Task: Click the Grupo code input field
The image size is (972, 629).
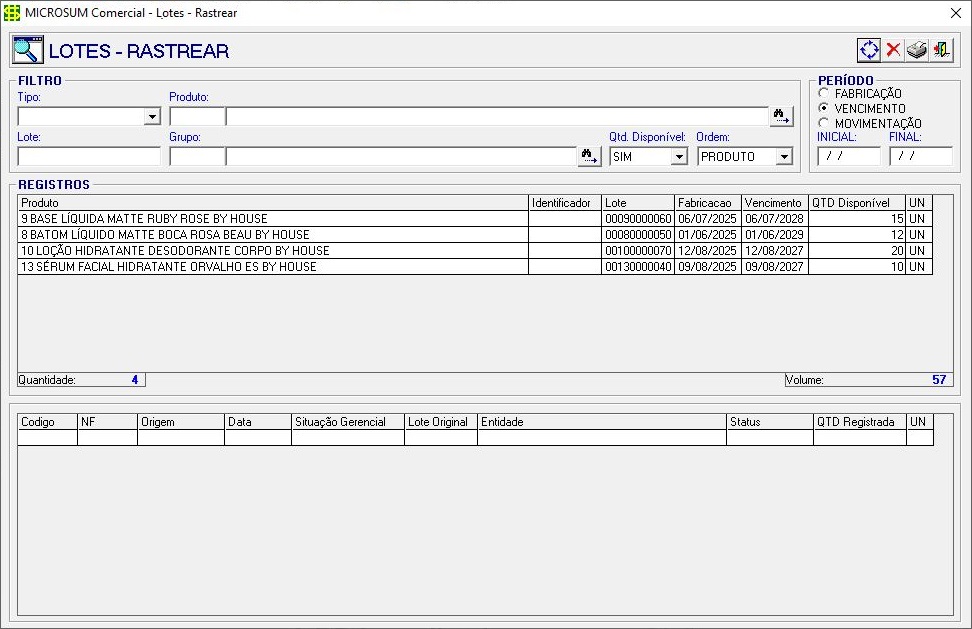Action: point(197,157)
